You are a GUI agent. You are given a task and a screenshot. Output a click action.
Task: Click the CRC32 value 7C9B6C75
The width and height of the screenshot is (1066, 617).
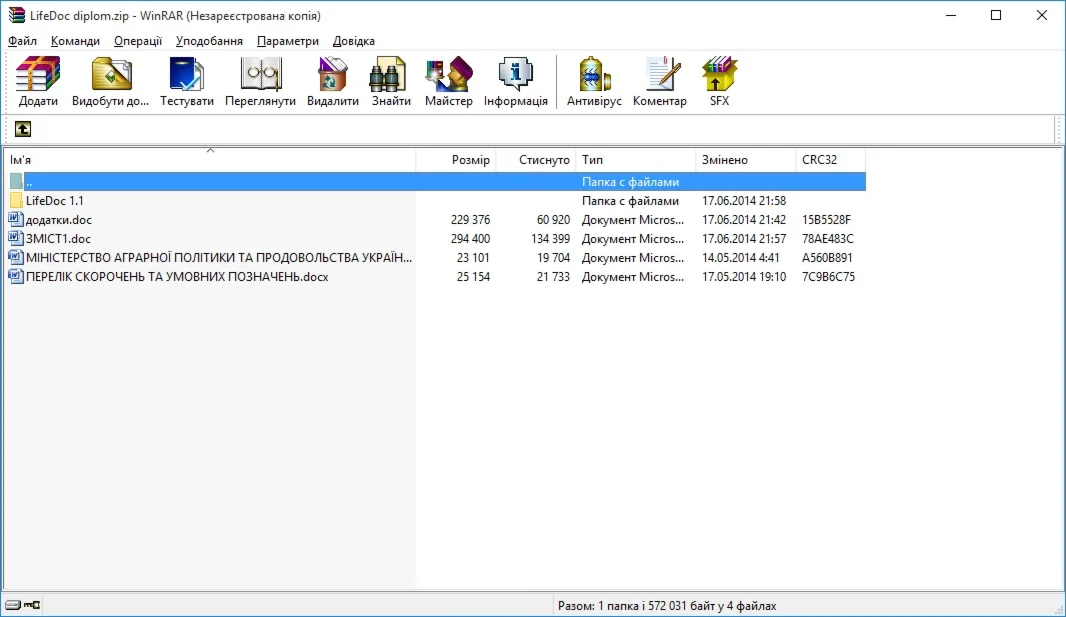(828, 277)
